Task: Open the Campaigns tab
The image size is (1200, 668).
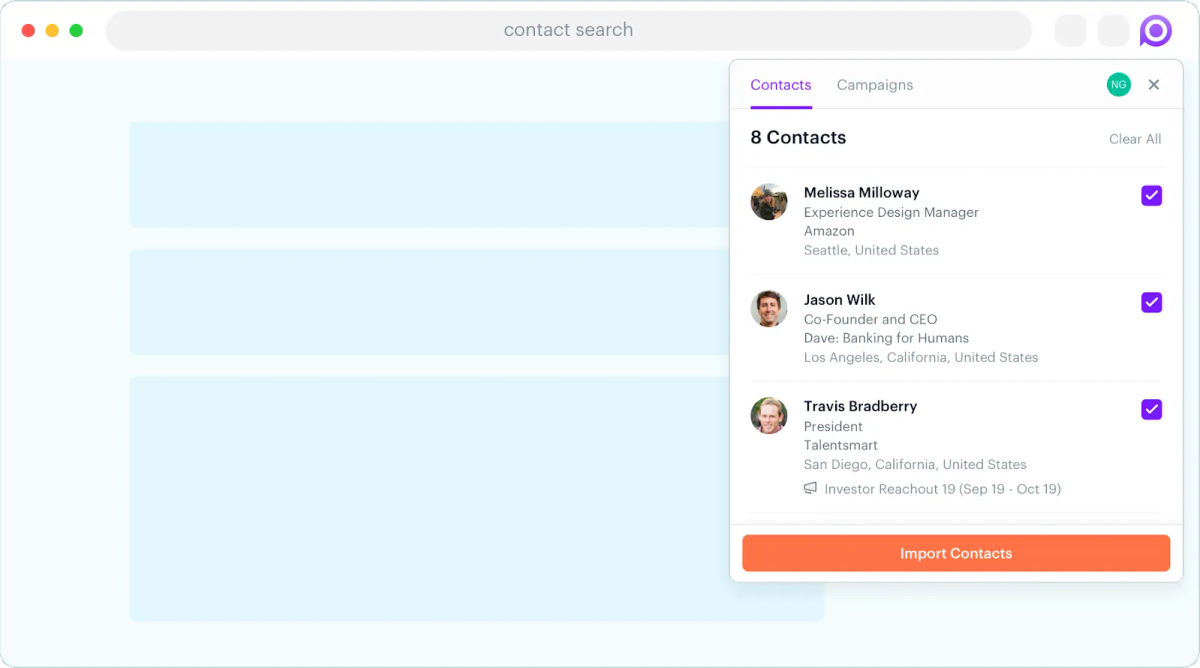Action: point(875,85)
